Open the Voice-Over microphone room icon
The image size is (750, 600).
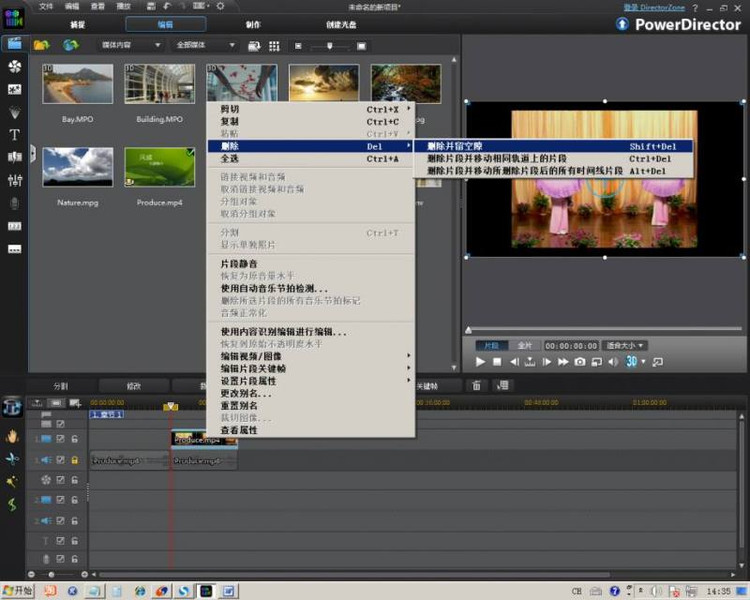(14, 203)
